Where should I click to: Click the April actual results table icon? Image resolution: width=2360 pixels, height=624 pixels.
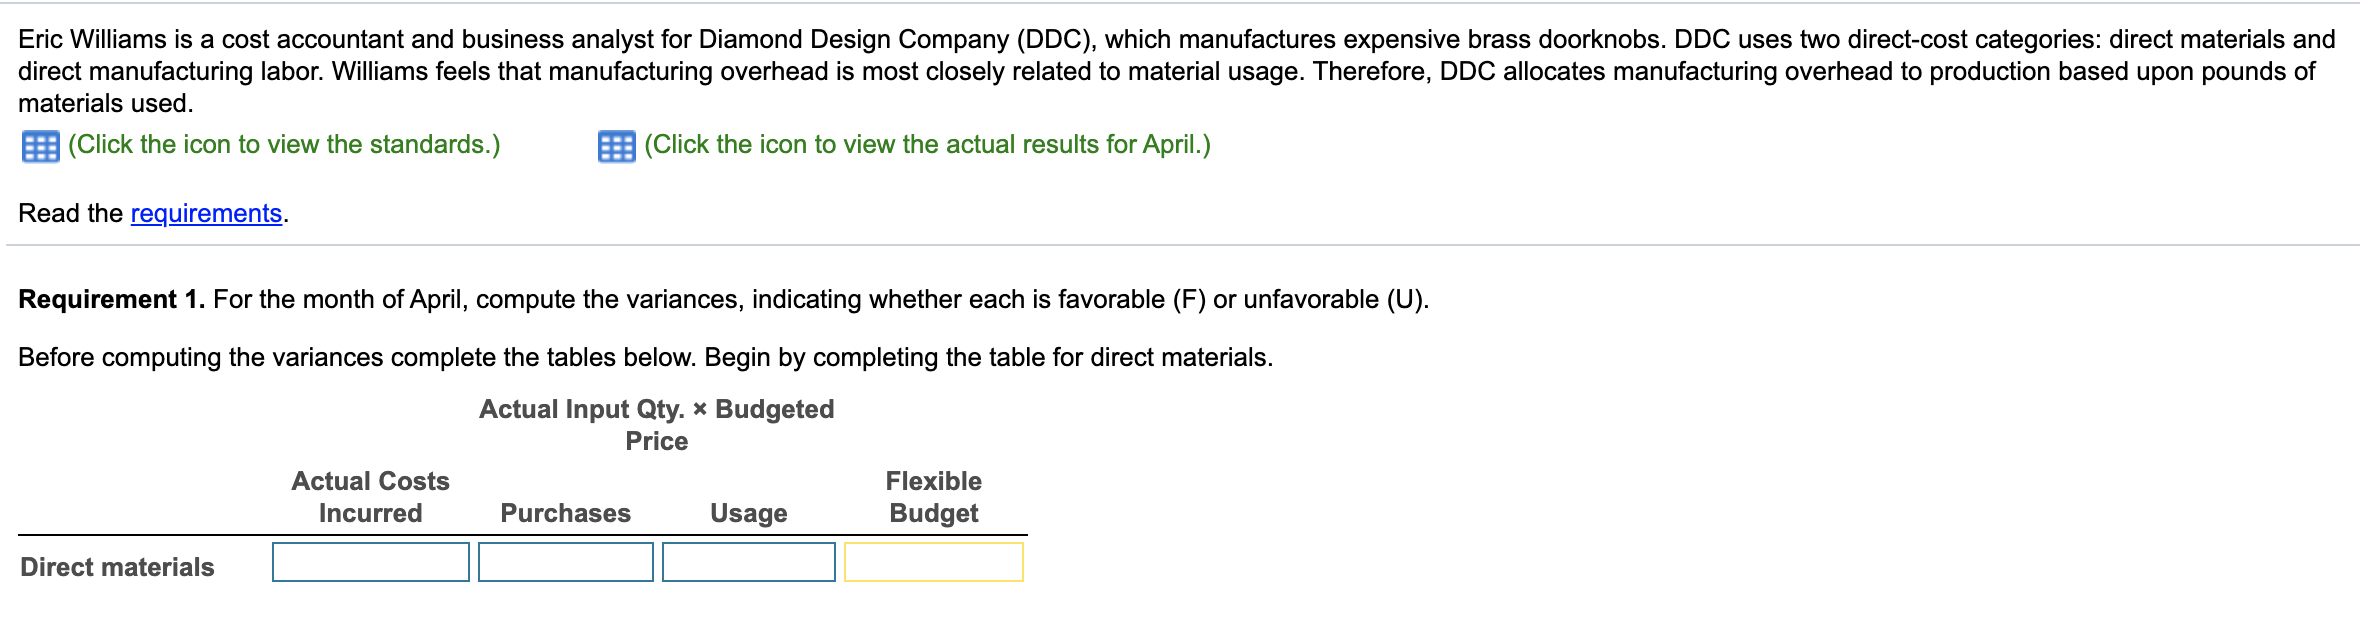tap(616, 146)
